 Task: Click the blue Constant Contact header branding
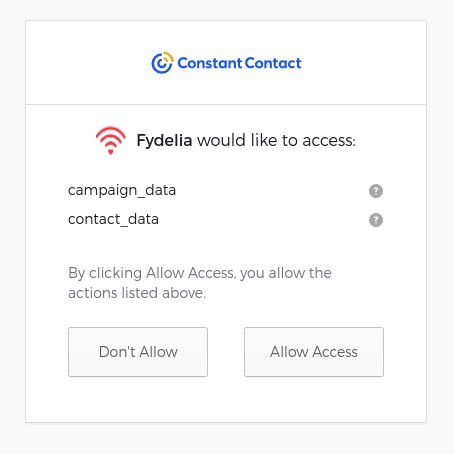tap(226, 63)
